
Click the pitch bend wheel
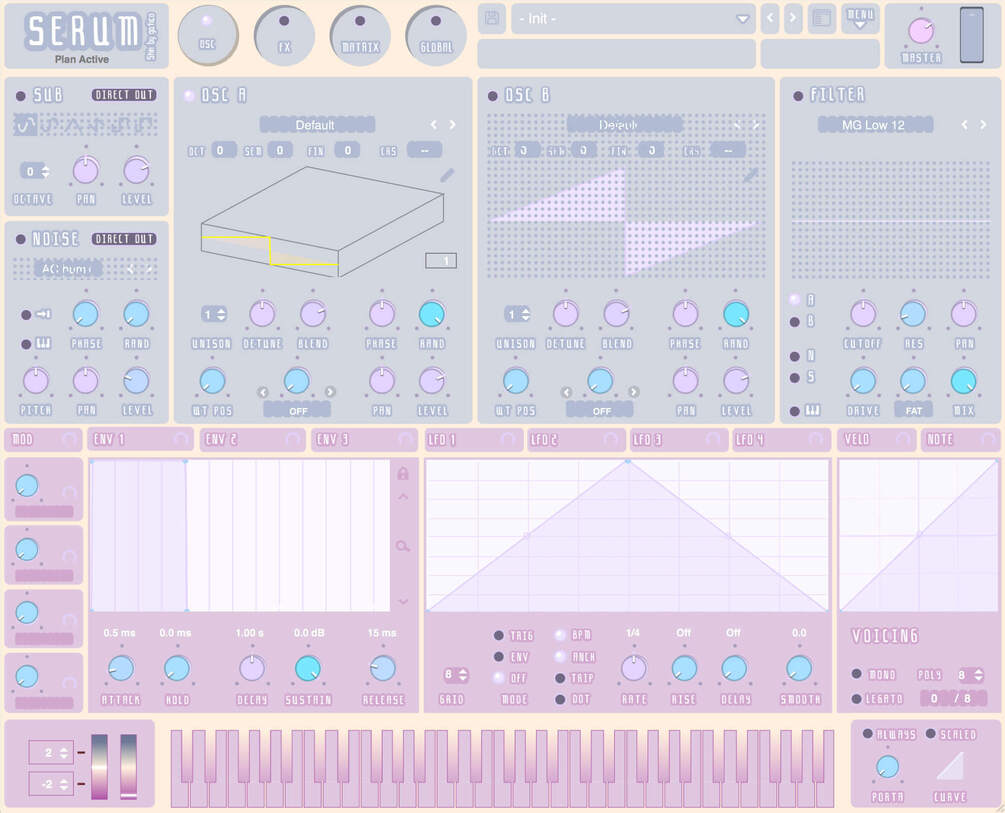[99, 767]
